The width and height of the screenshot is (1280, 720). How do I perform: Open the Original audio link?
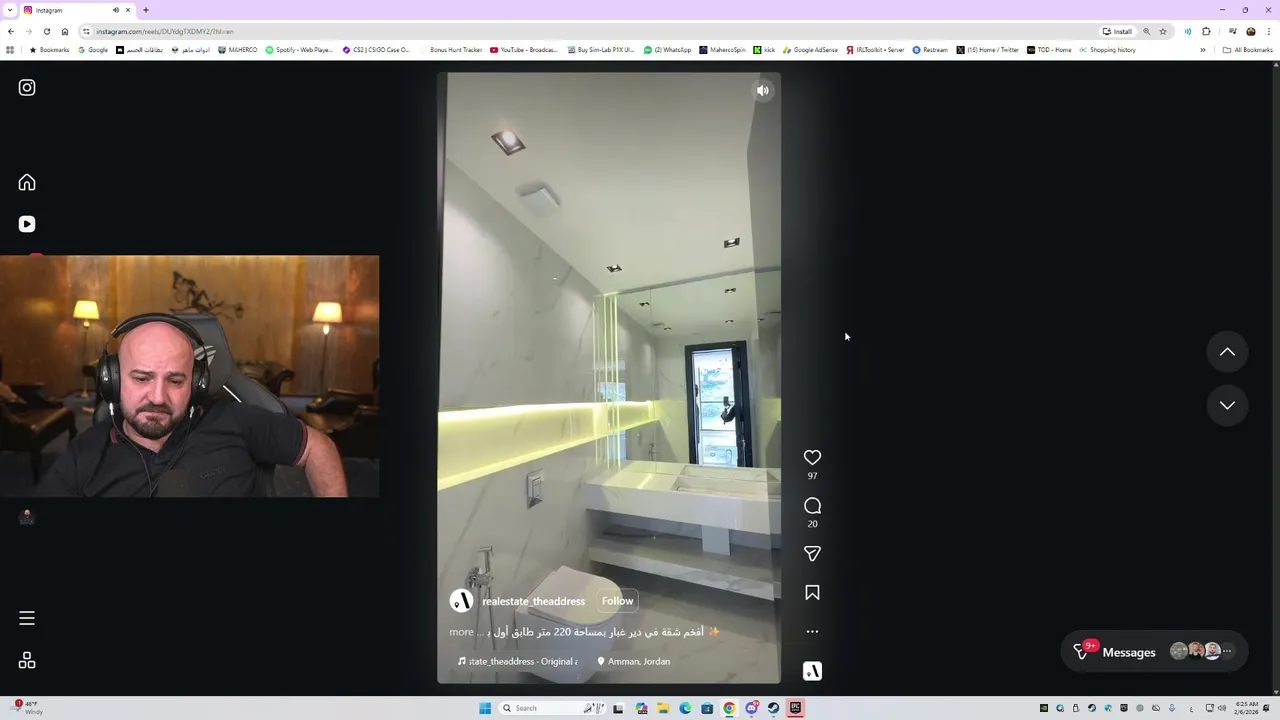point(518,661)
